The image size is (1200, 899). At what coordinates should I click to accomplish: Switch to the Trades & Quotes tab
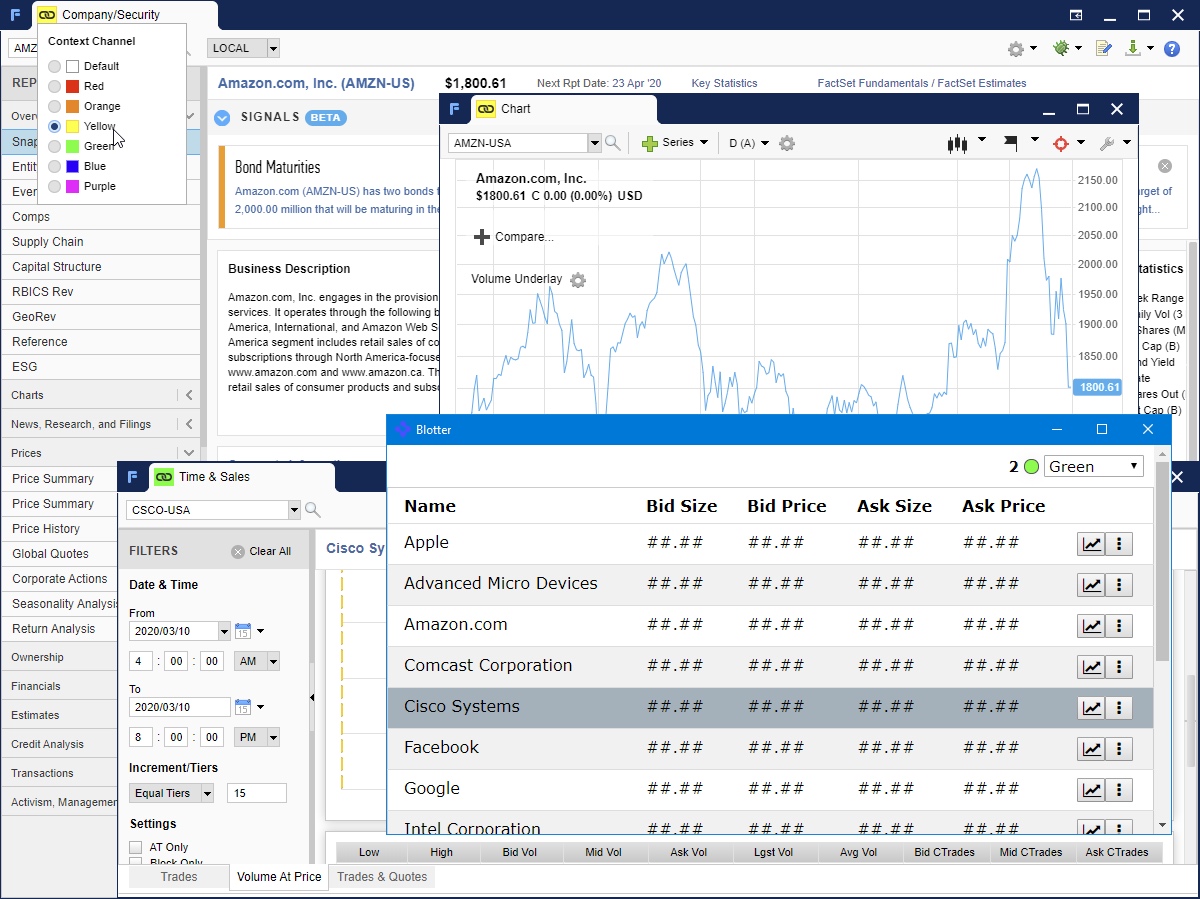(x=382, y=876)
